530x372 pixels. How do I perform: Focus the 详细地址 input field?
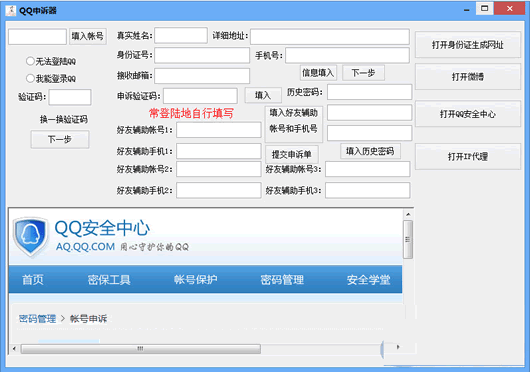pyautogui.click(x=330, y=37)
